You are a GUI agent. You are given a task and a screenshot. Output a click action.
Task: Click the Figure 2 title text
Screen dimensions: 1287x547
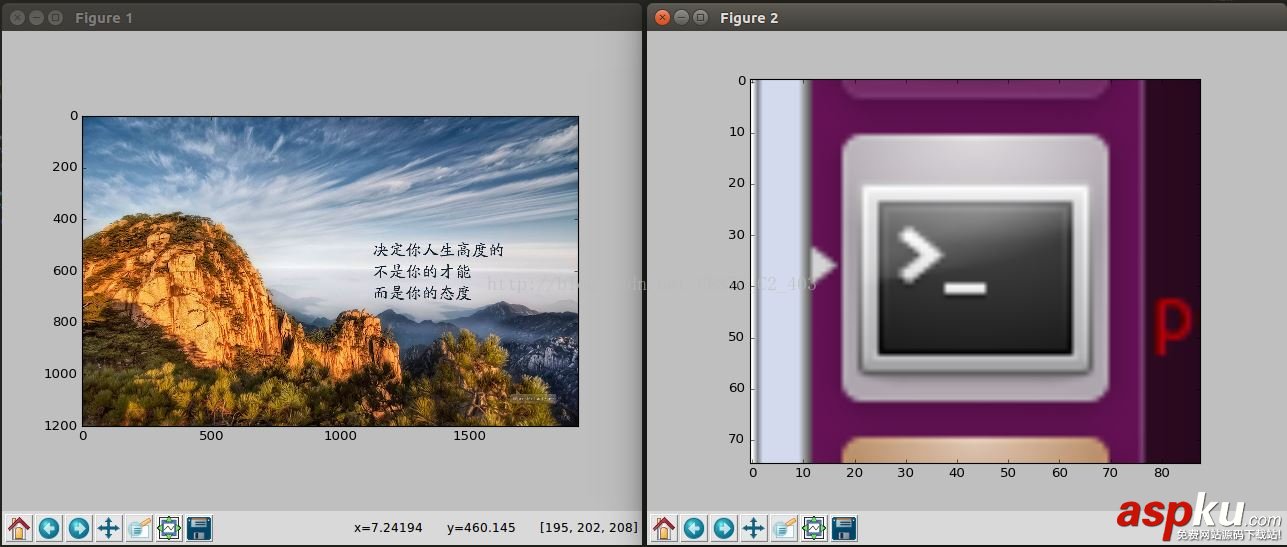pos(749,18)
